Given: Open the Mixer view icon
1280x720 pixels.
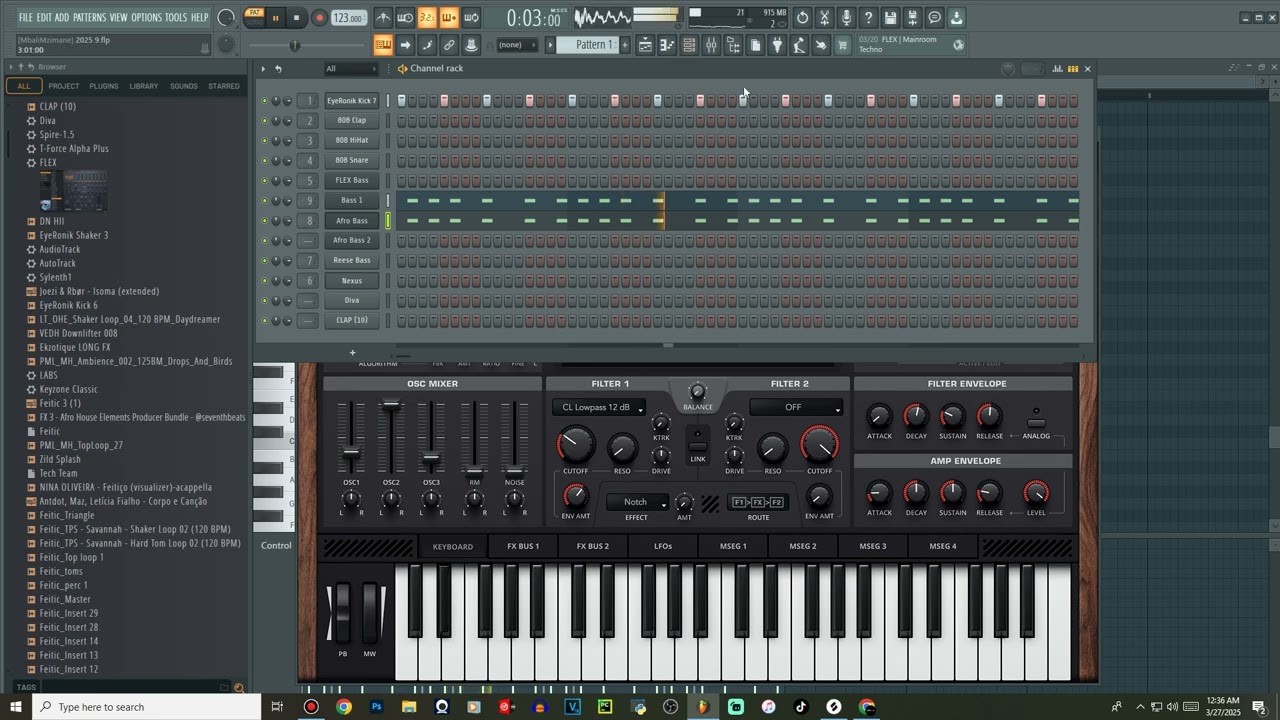Looking at the screenshot, I should tap(711, 45).
